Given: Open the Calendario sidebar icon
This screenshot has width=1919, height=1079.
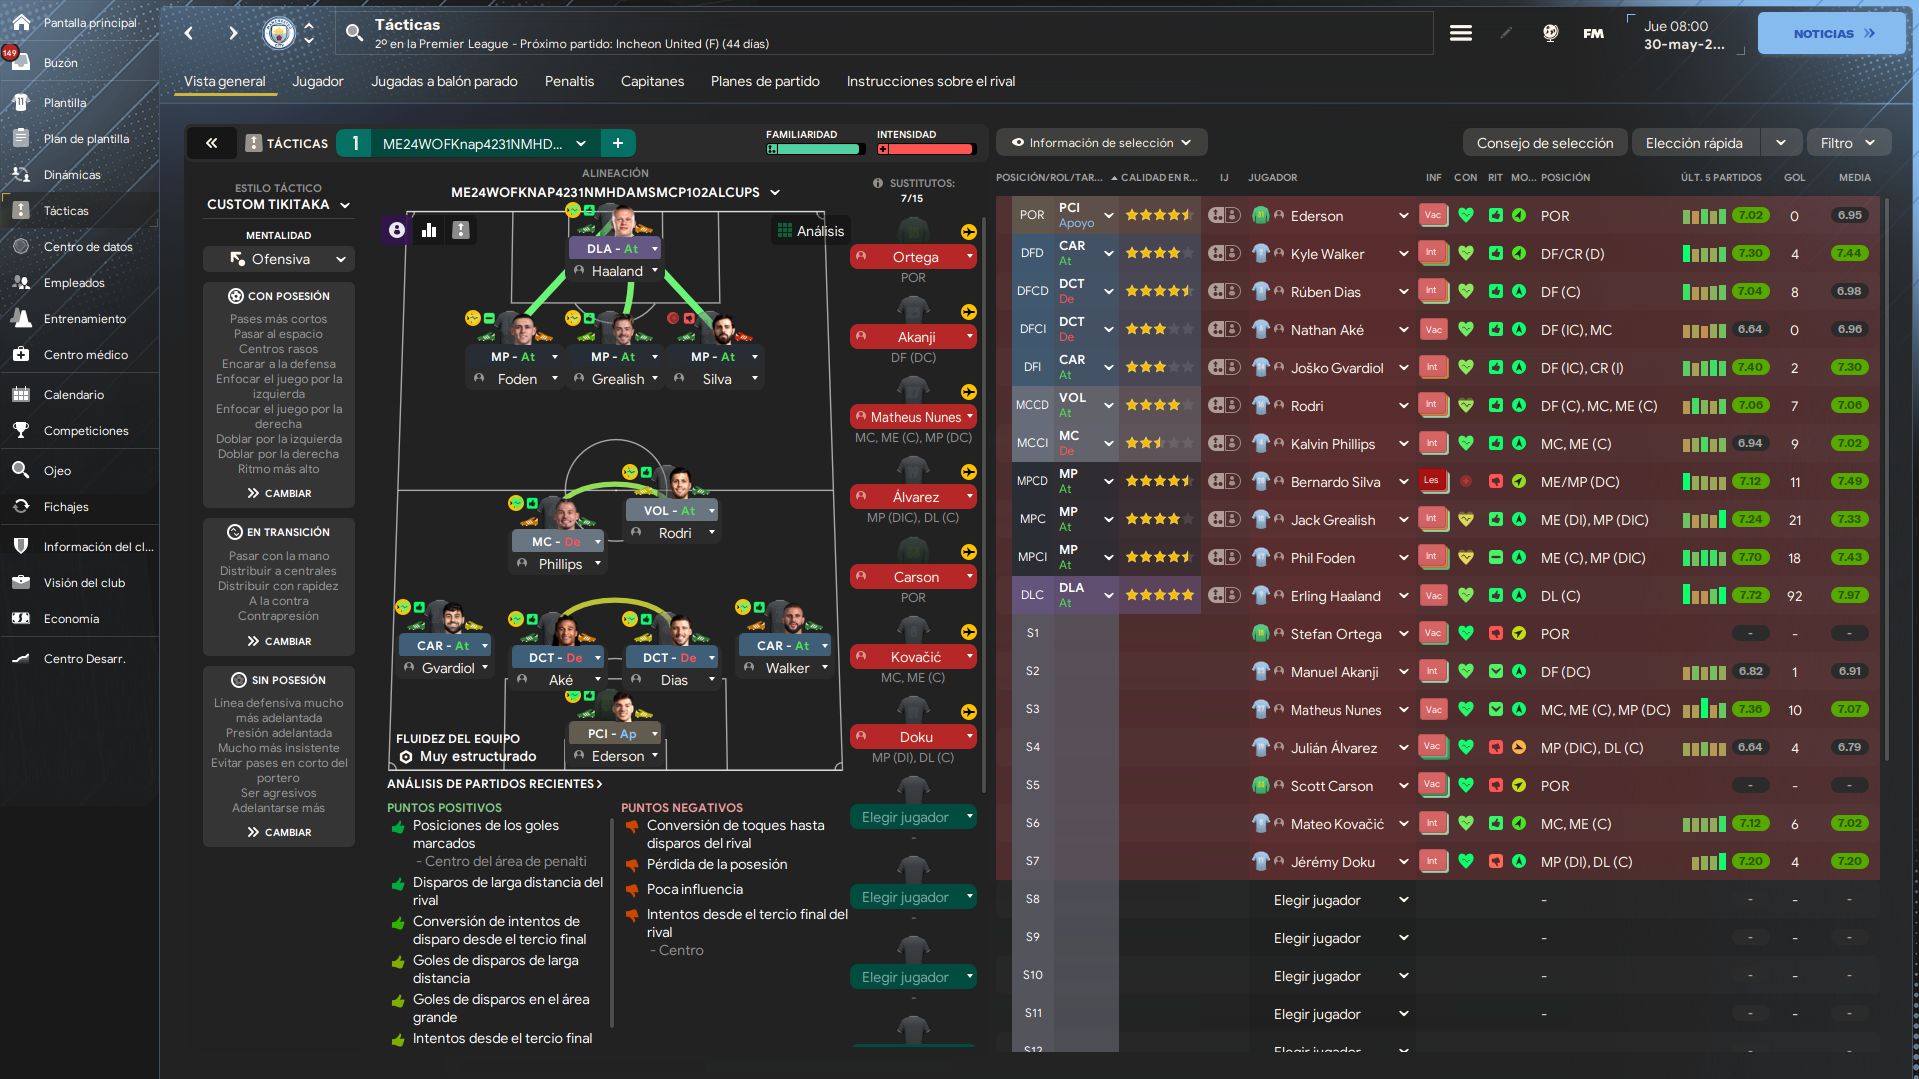Looking at the screenshot, I should click(21, 394).
